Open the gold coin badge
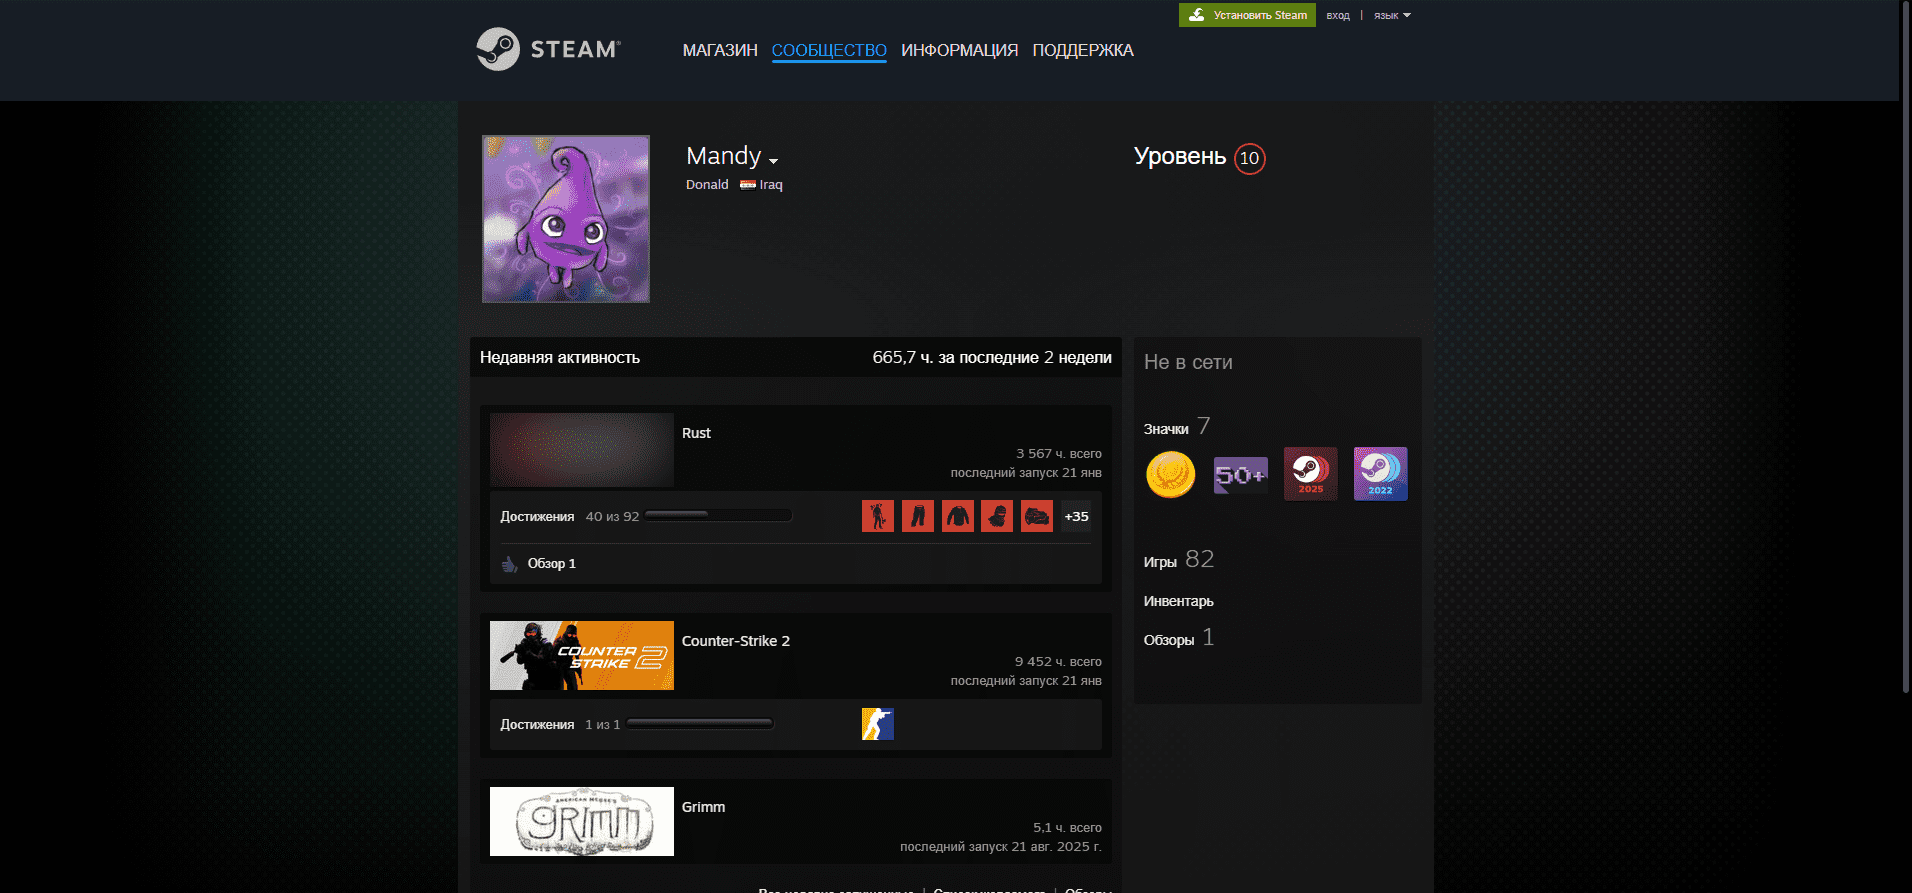This screenshot has height=893, width=1912. (x=1171, y=474)
